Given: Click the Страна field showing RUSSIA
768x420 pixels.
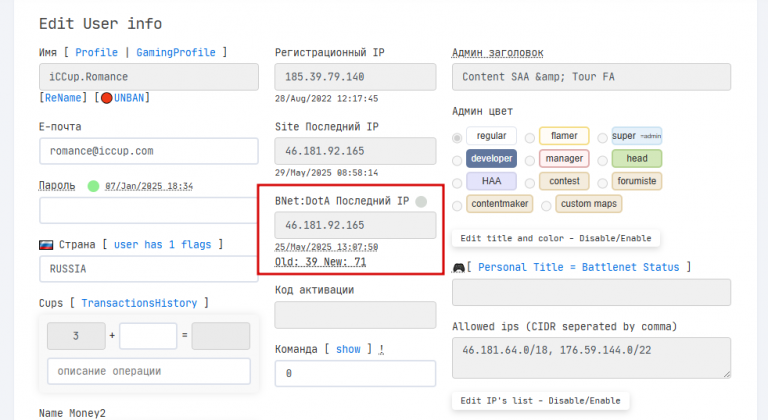Looking at the screenshot, I should pos(149,269).
